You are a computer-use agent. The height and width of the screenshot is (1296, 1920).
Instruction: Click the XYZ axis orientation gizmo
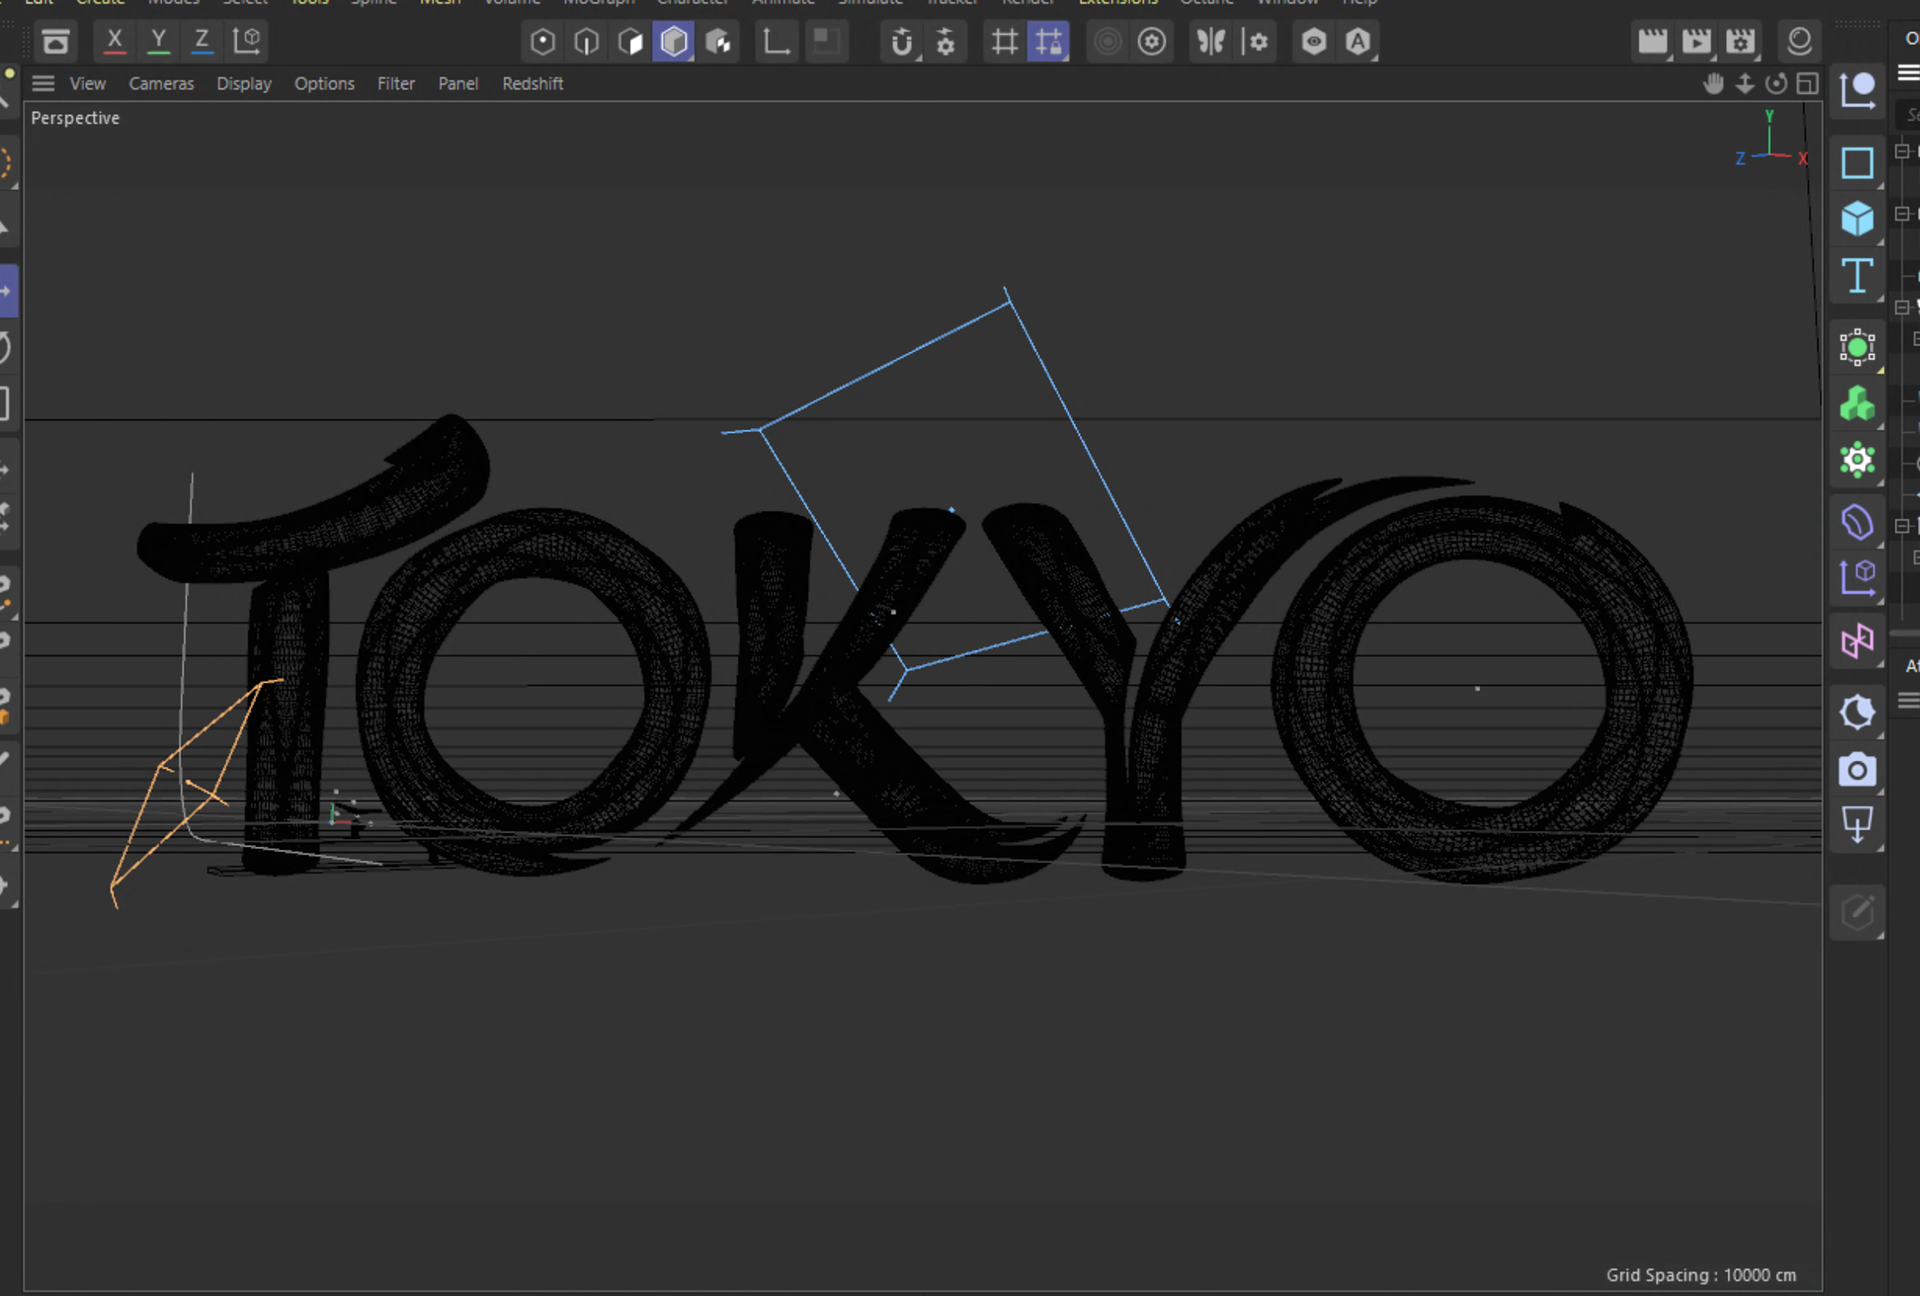1771,138
